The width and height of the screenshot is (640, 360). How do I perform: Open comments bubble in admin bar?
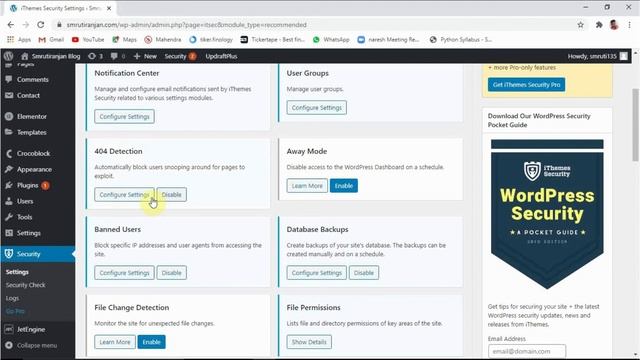click(118, 56)
